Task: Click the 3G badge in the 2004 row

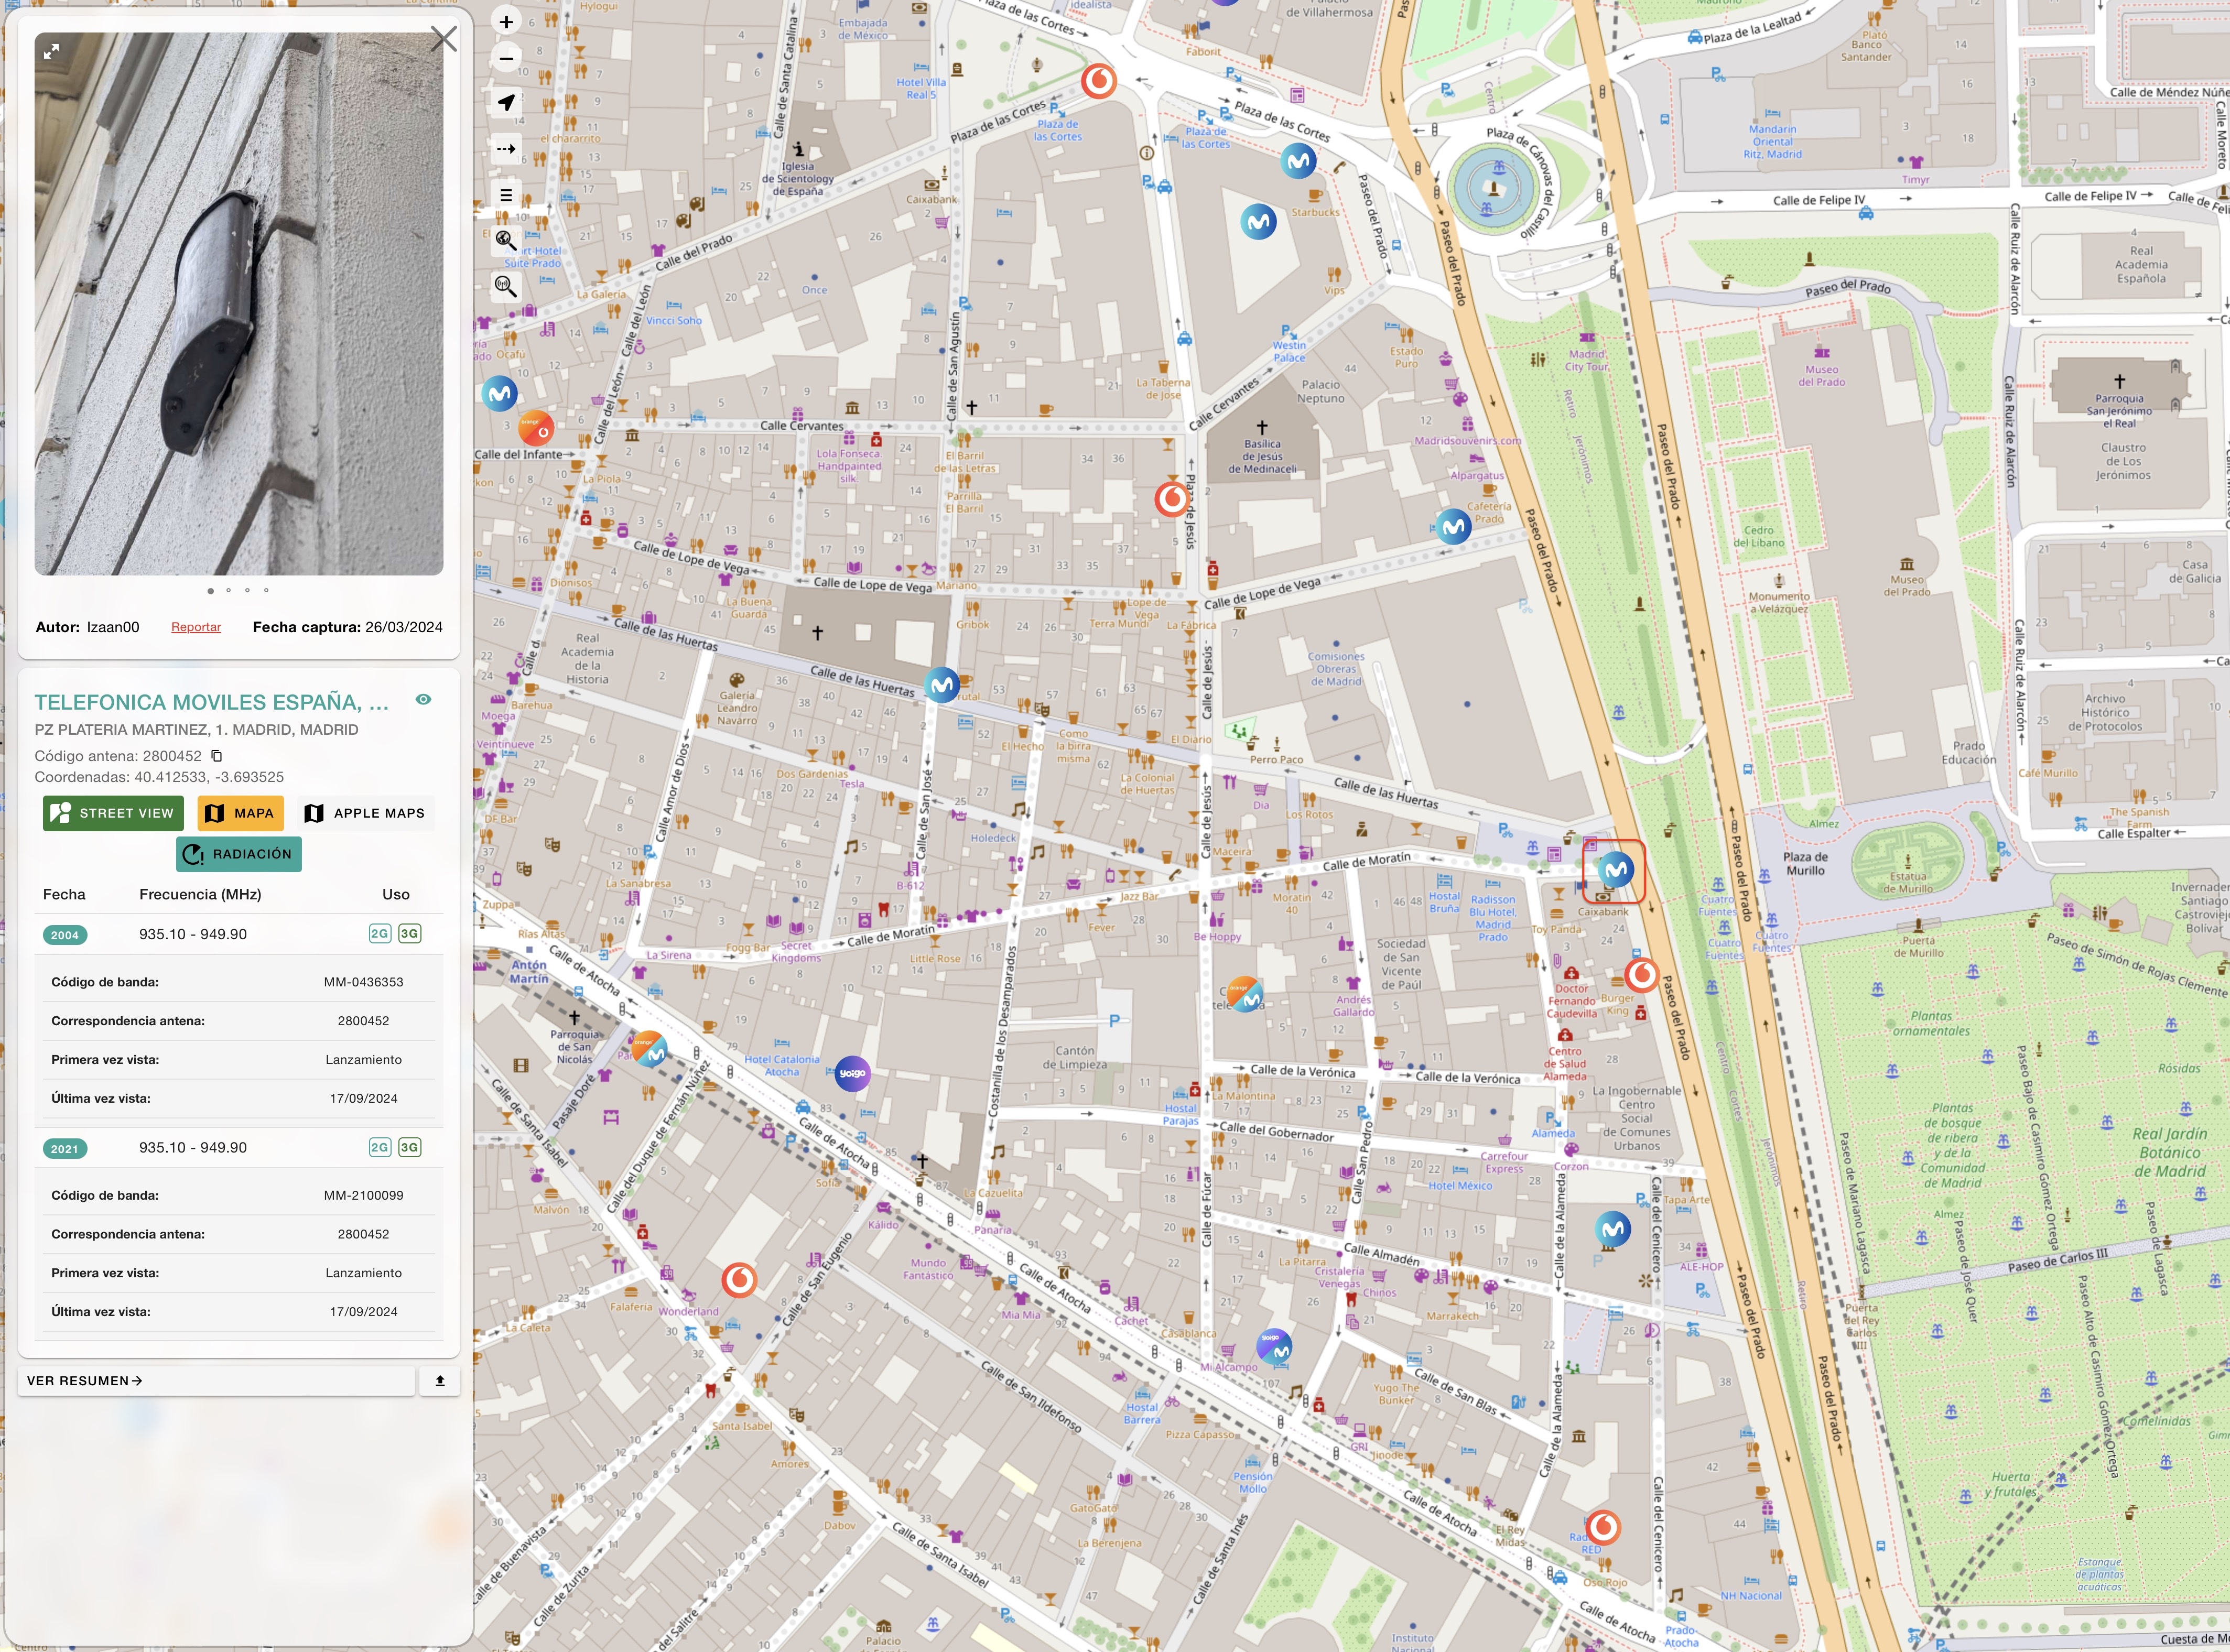Action: [409, 934]
